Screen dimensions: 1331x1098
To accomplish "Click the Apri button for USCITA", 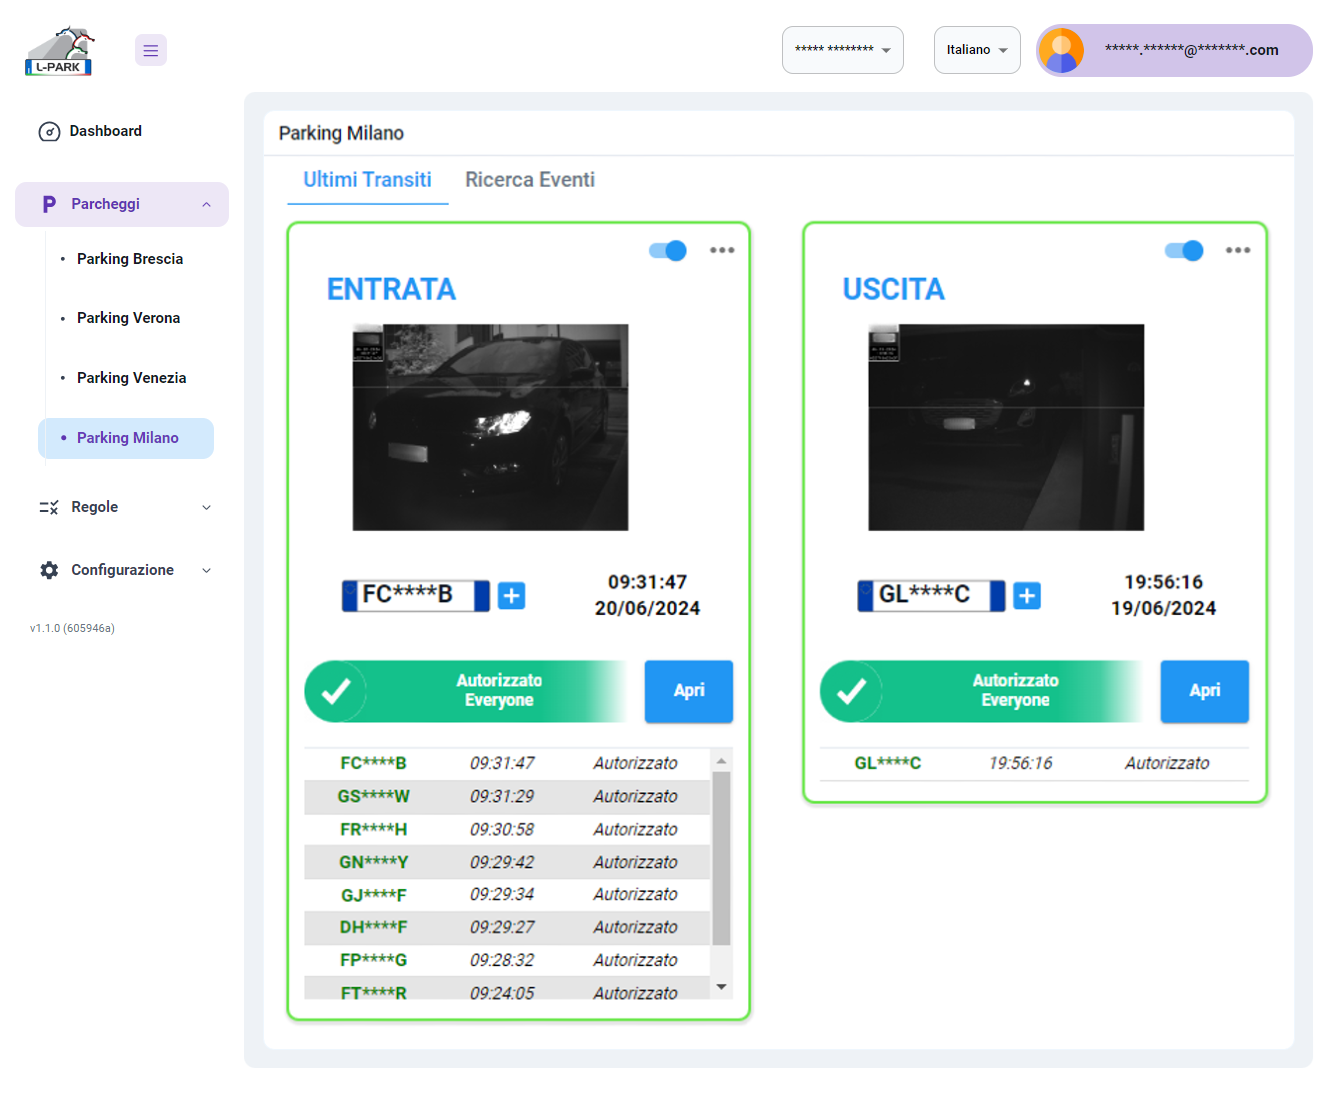I will point(1205,691).
